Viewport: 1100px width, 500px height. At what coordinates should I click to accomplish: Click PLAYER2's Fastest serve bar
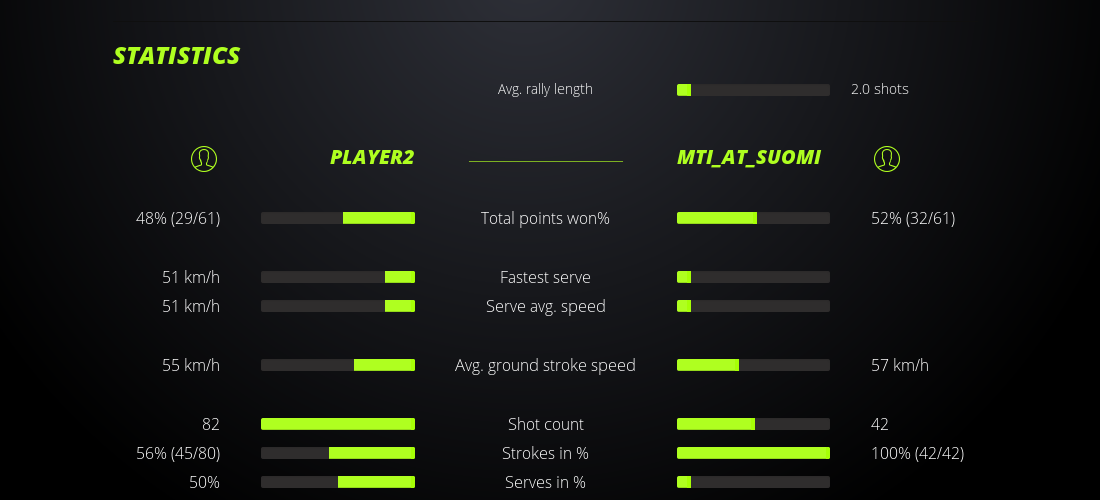coord(338,277)
